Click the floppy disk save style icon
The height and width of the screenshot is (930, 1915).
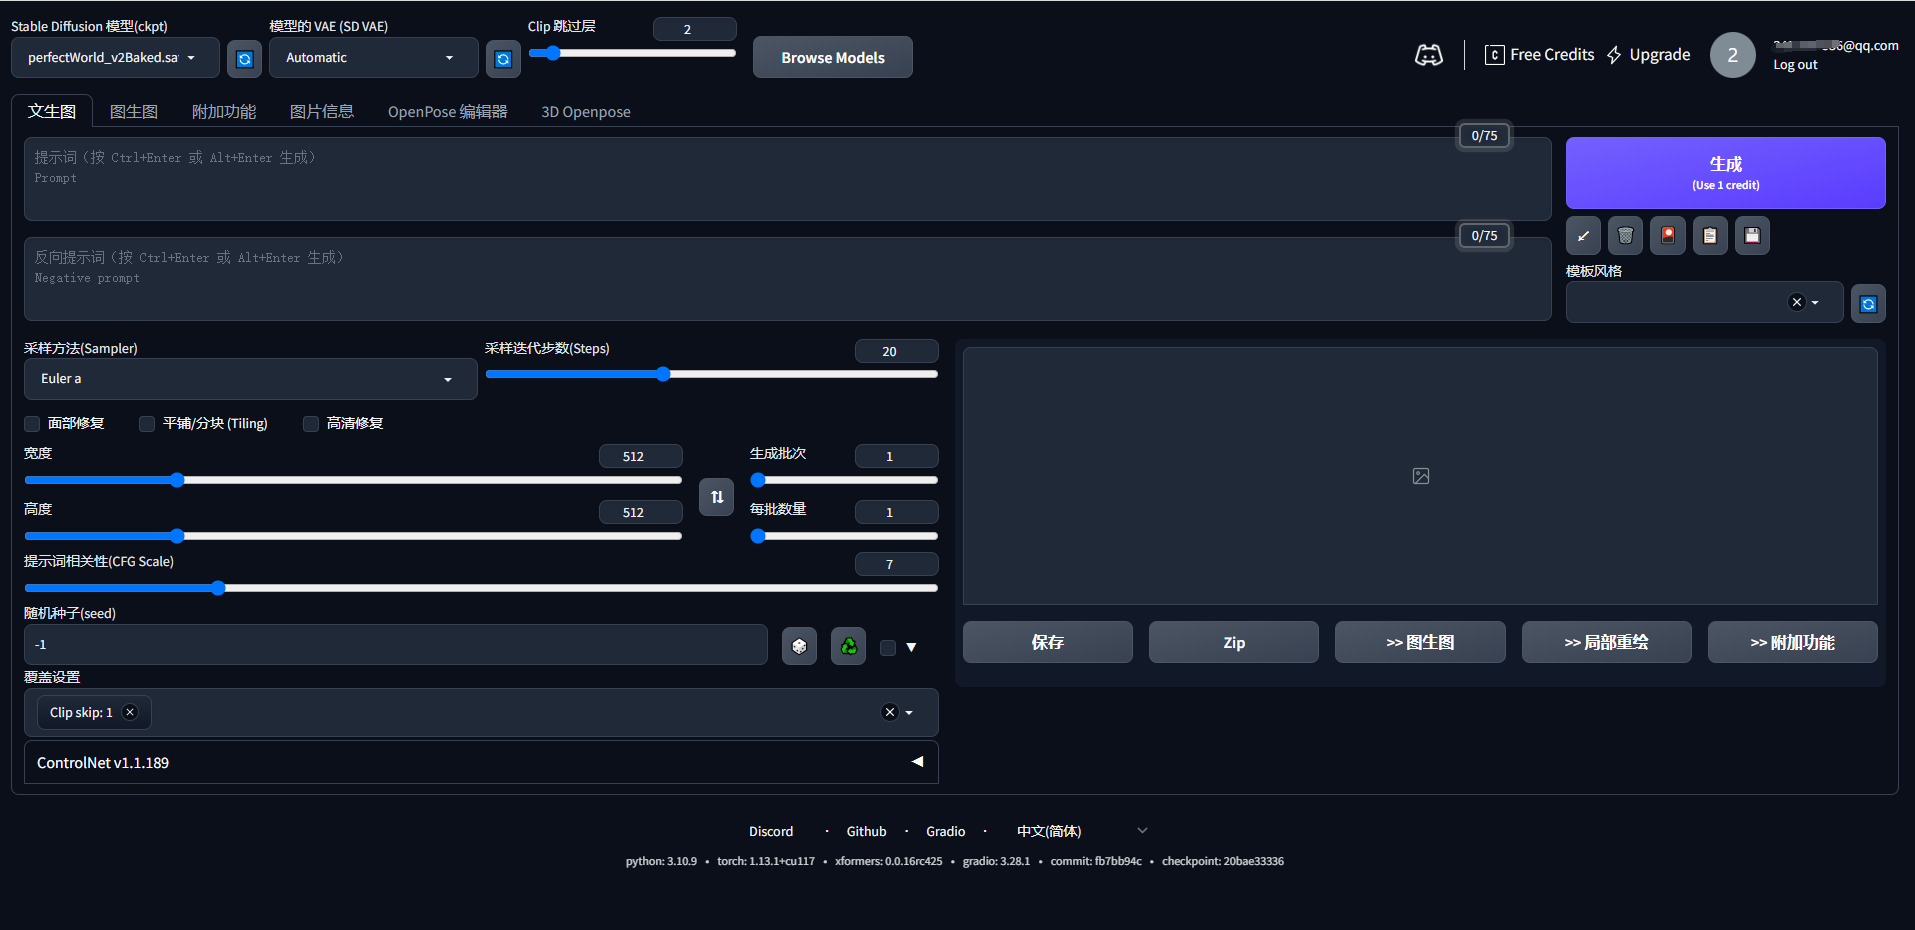(1752, 236)
